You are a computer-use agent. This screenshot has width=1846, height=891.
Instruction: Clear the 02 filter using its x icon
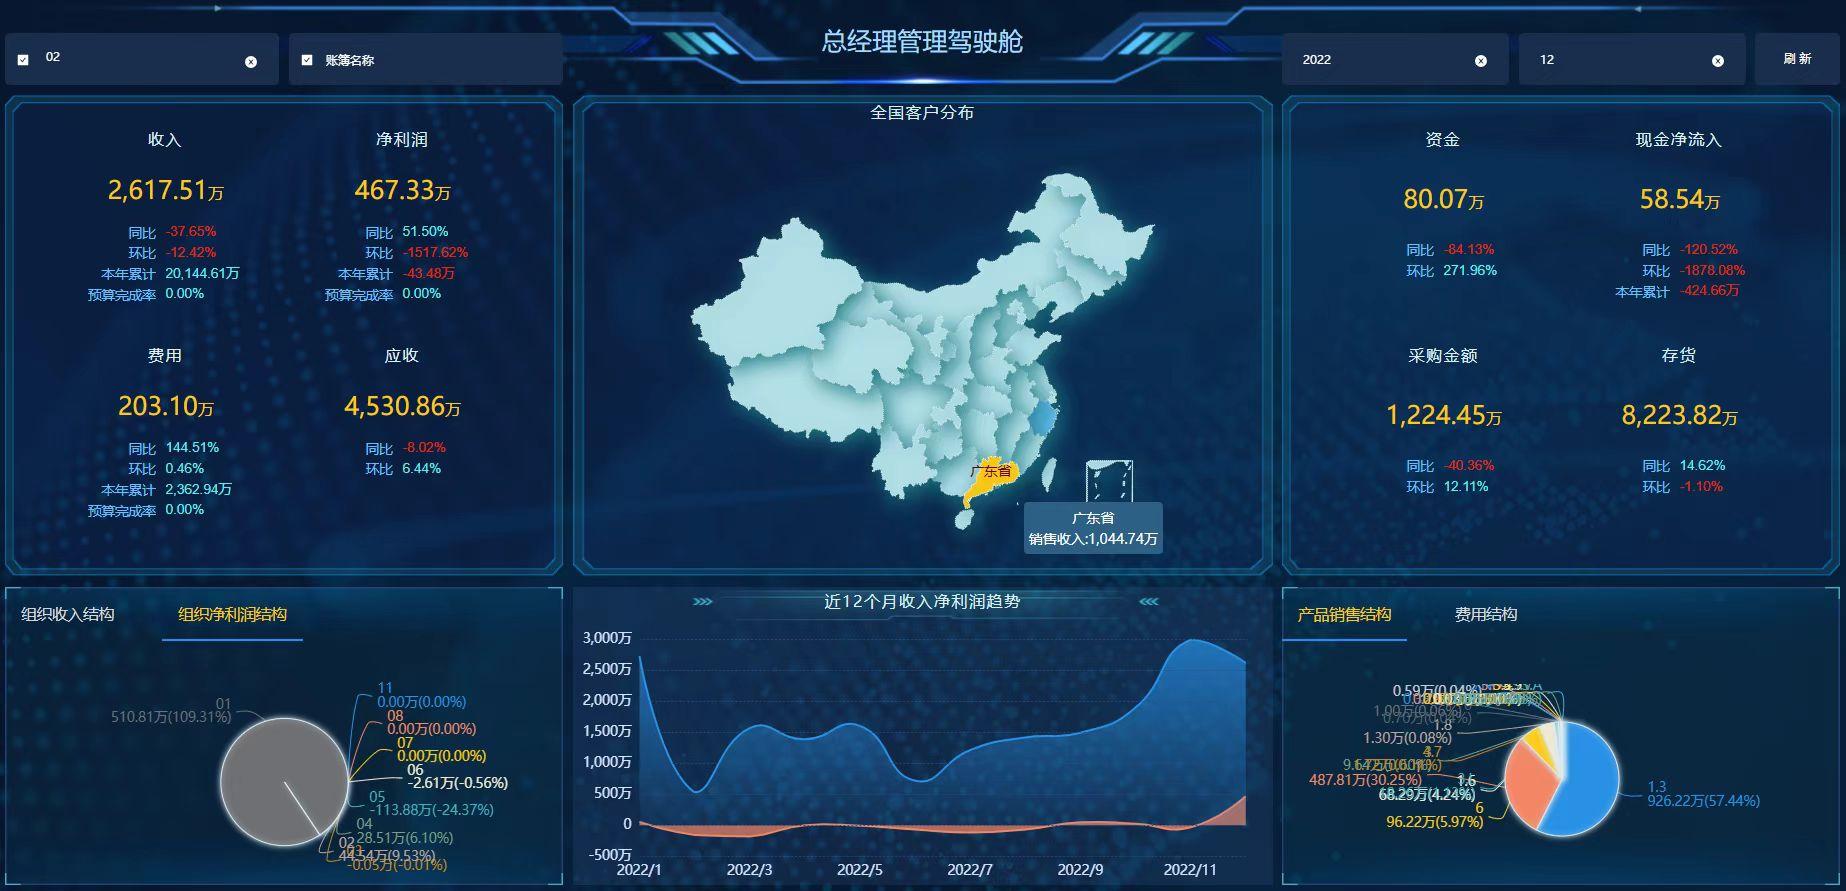pyautogui.click(x=251, y=62)
